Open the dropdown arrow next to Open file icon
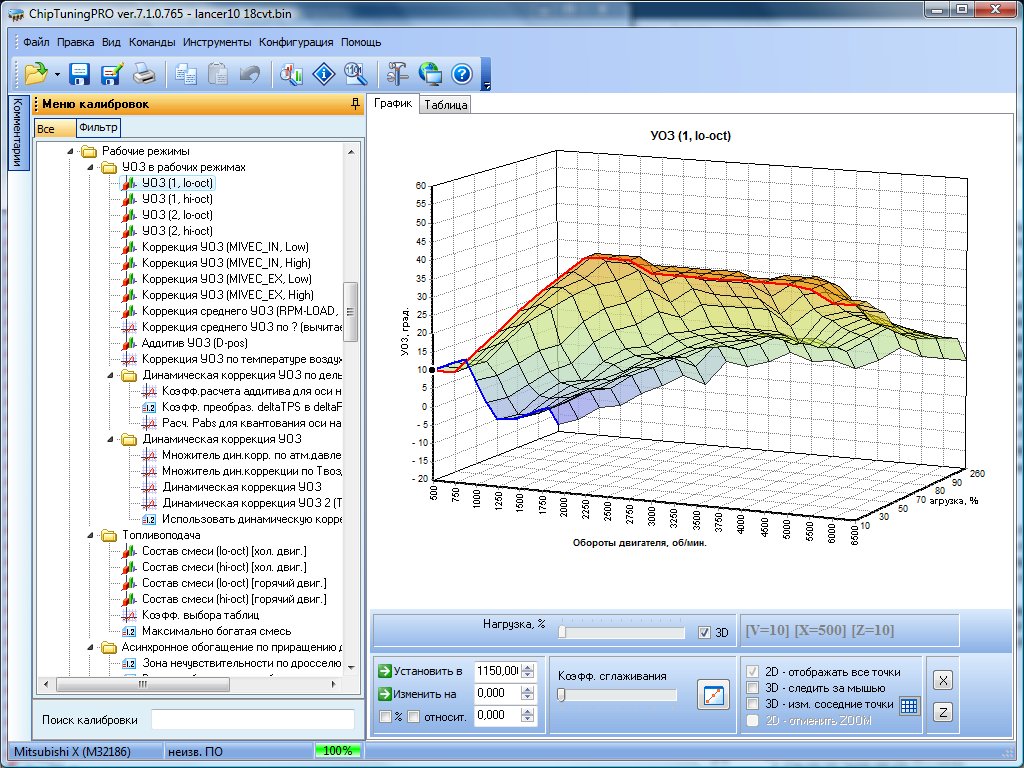The image size is (1024, 768). 57,74
